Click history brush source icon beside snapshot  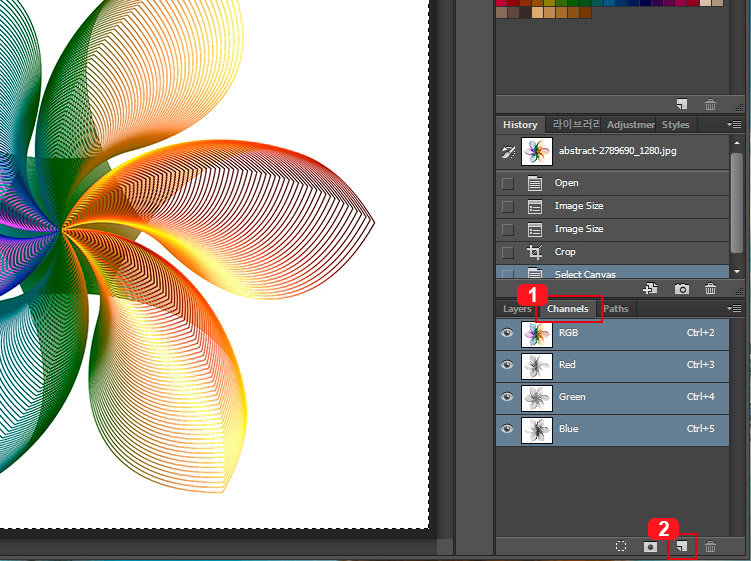pyautogui.click(x=508, y=152)
